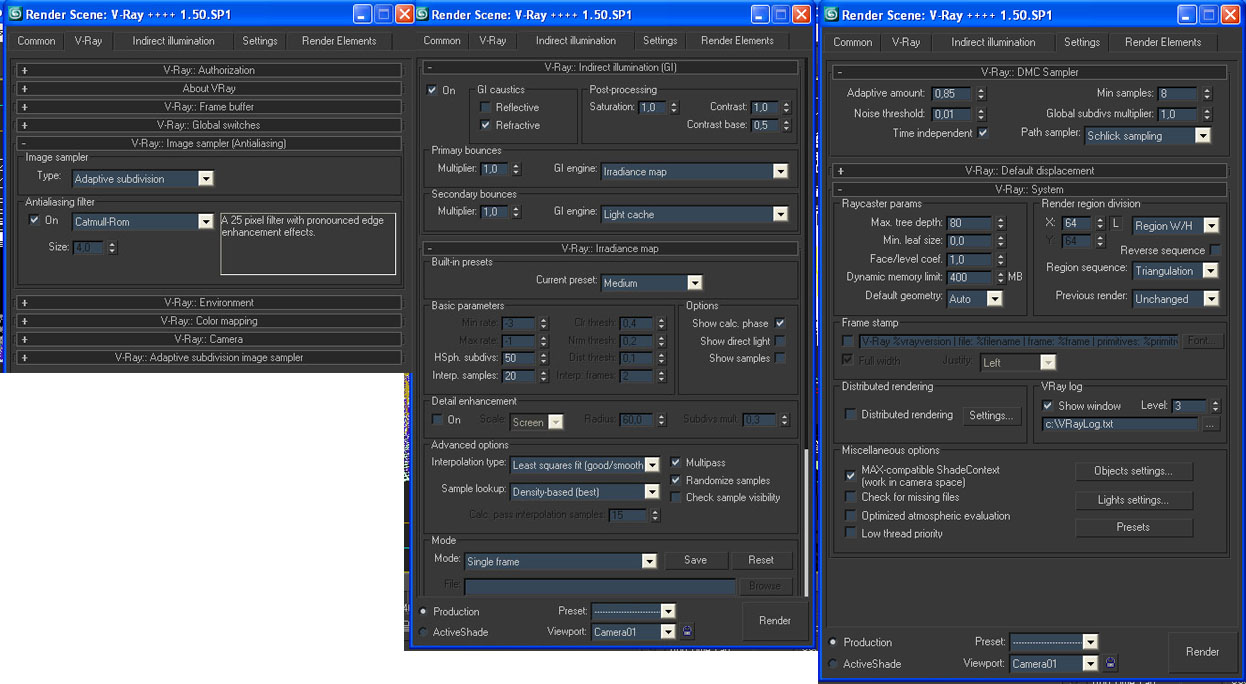
Task: Open the Image sampler Type dropdown
Action: point(205,179)
